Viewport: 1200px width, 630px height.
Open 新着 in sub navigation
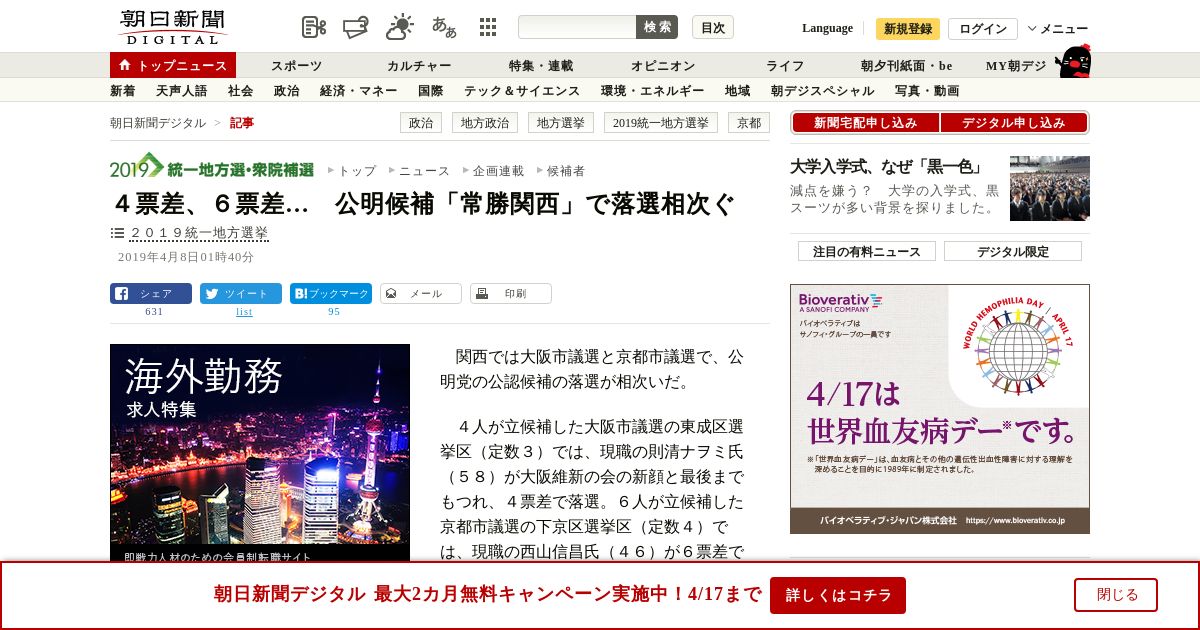(x=123, y=91)
